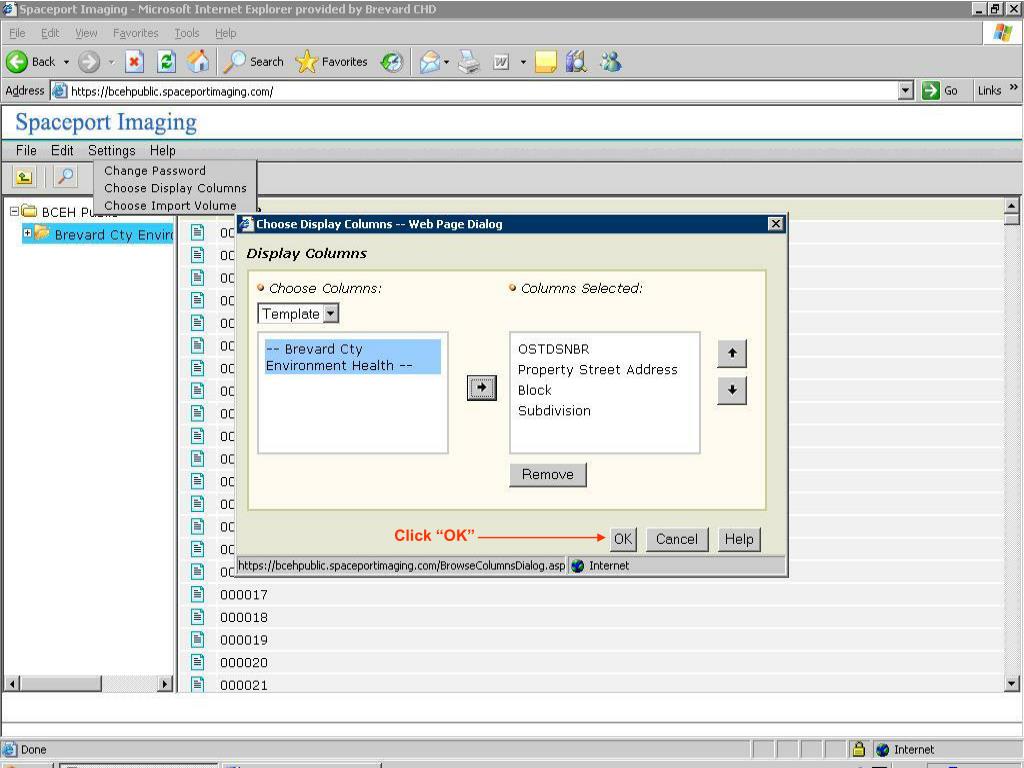Select Subdivision in Columns Selected list
1024x768 pixels.
point(554,410)
